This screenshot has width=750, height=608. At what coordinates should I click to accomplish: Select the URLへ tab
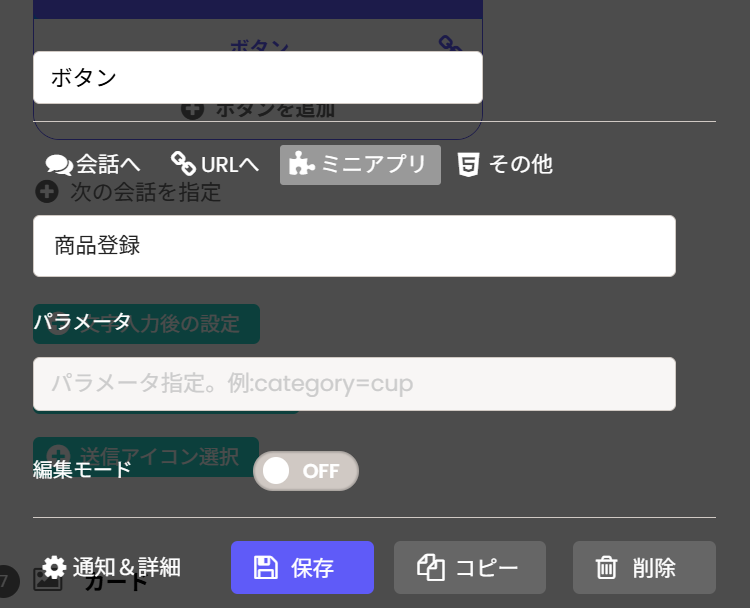tap(215, 164)
